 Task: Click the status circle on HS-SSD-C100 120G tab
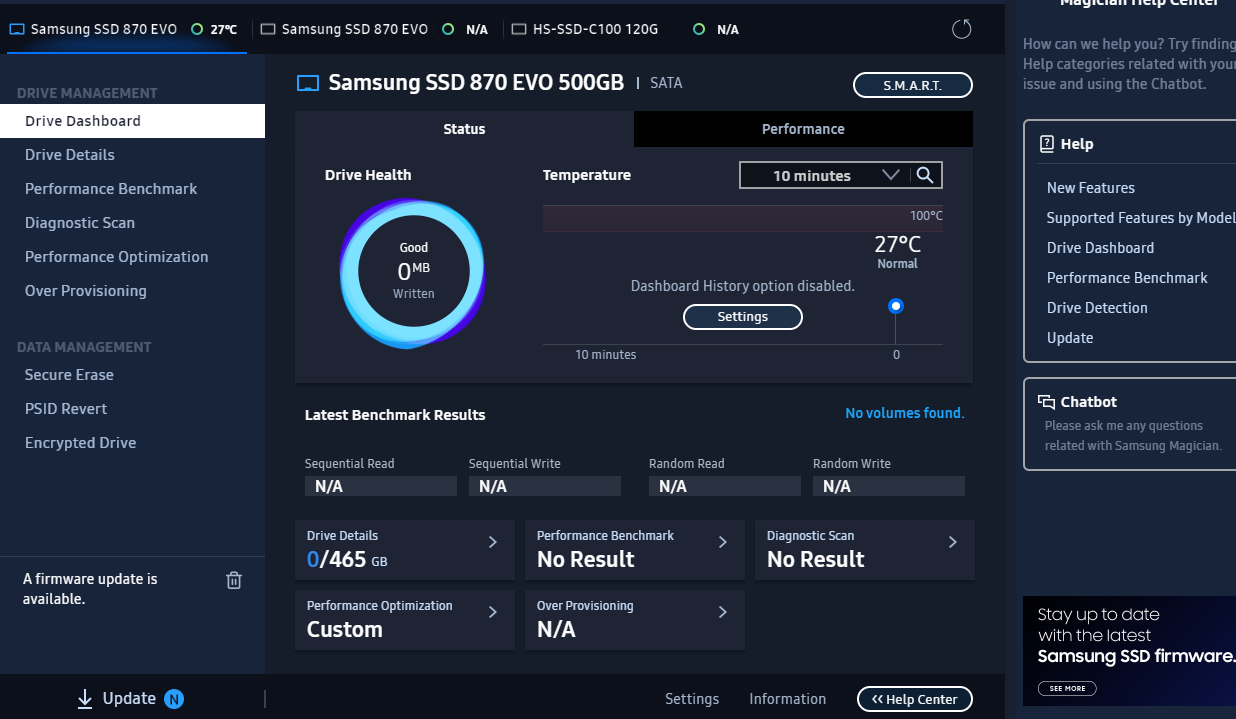[x=698, y=29]
